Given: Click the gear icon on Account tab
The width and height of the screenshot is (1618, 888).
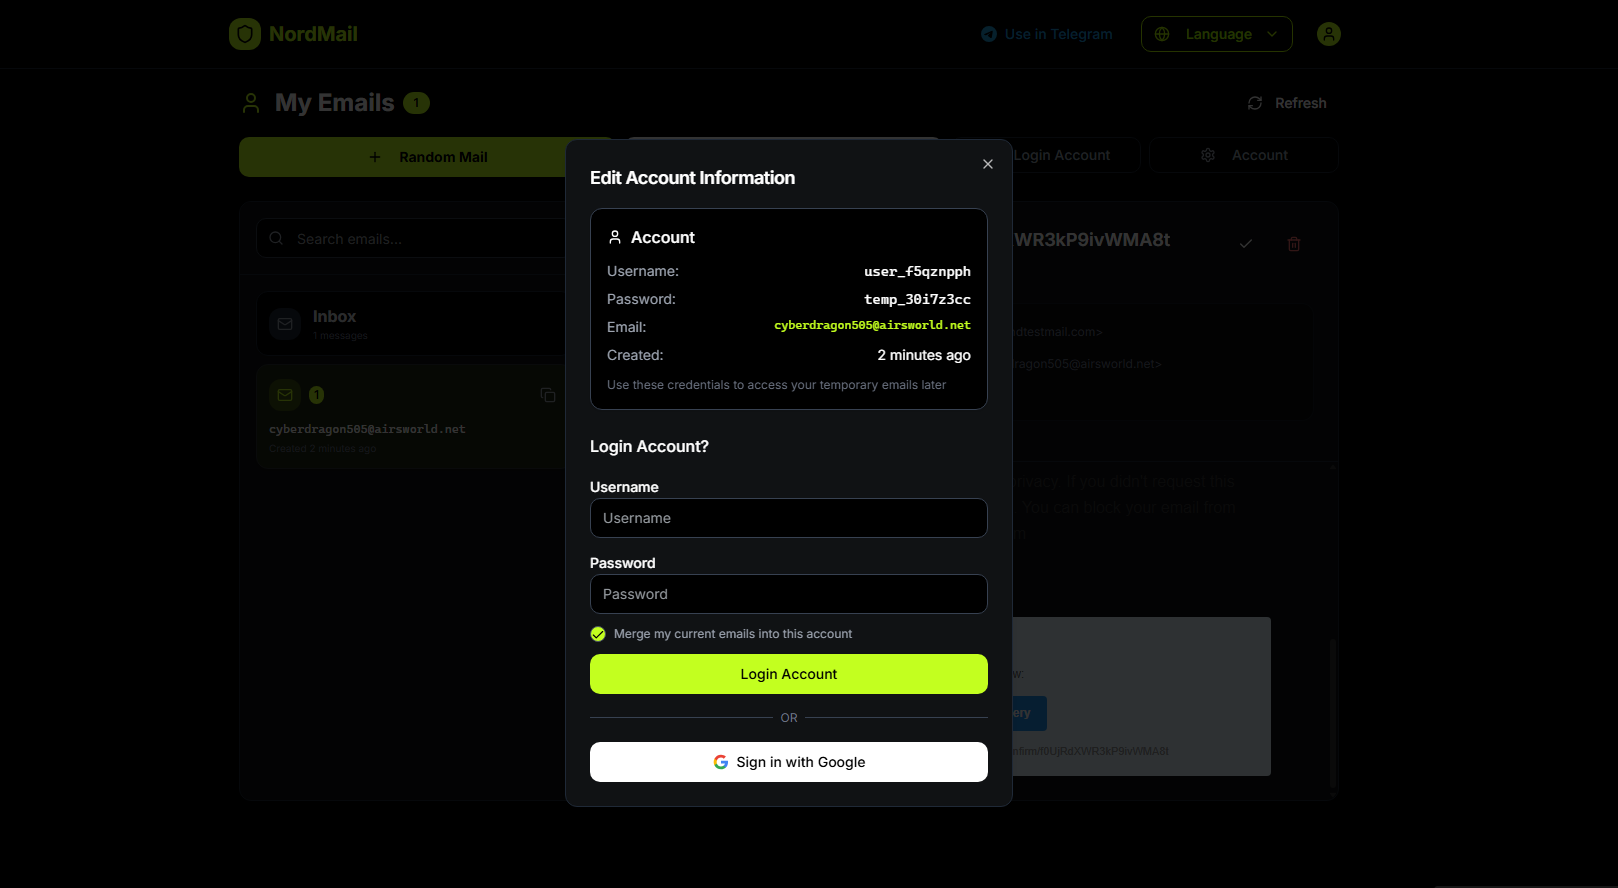Looking at the screenshot, I should (1208, 155).
